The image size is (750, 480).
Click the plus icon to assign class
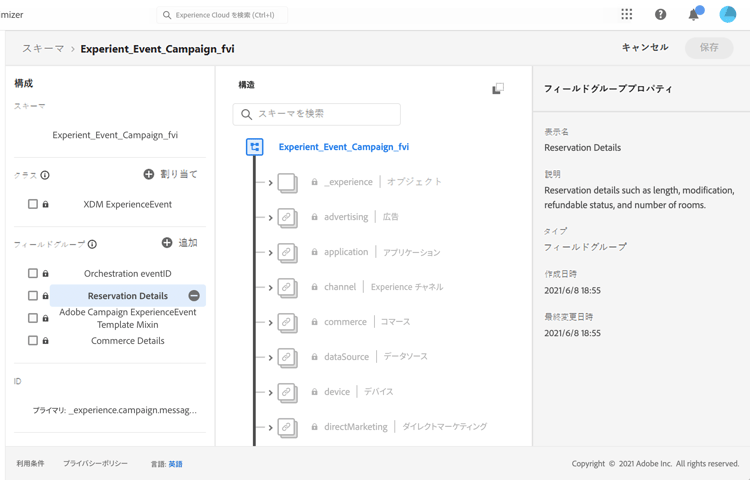tap(149, 174)
